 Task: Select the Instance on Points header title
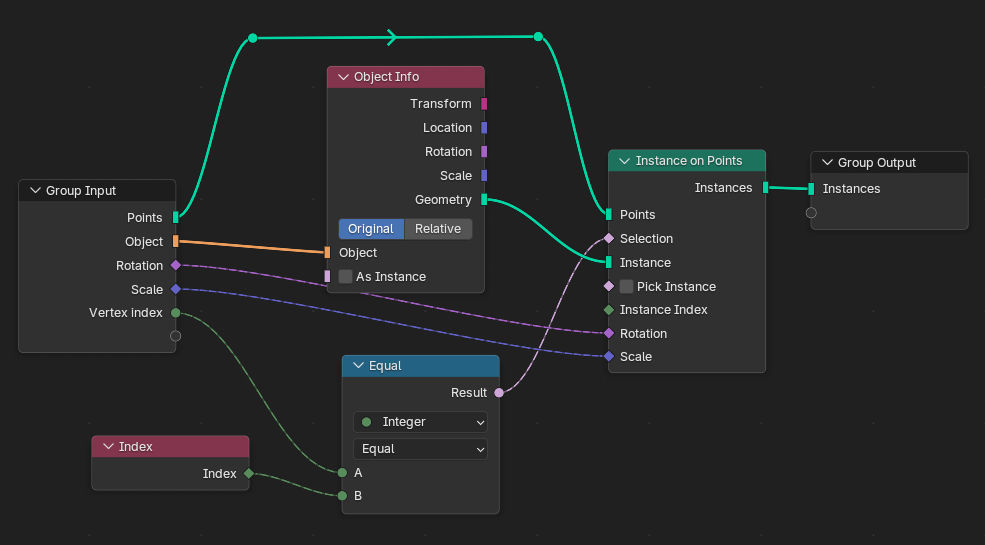689,161
